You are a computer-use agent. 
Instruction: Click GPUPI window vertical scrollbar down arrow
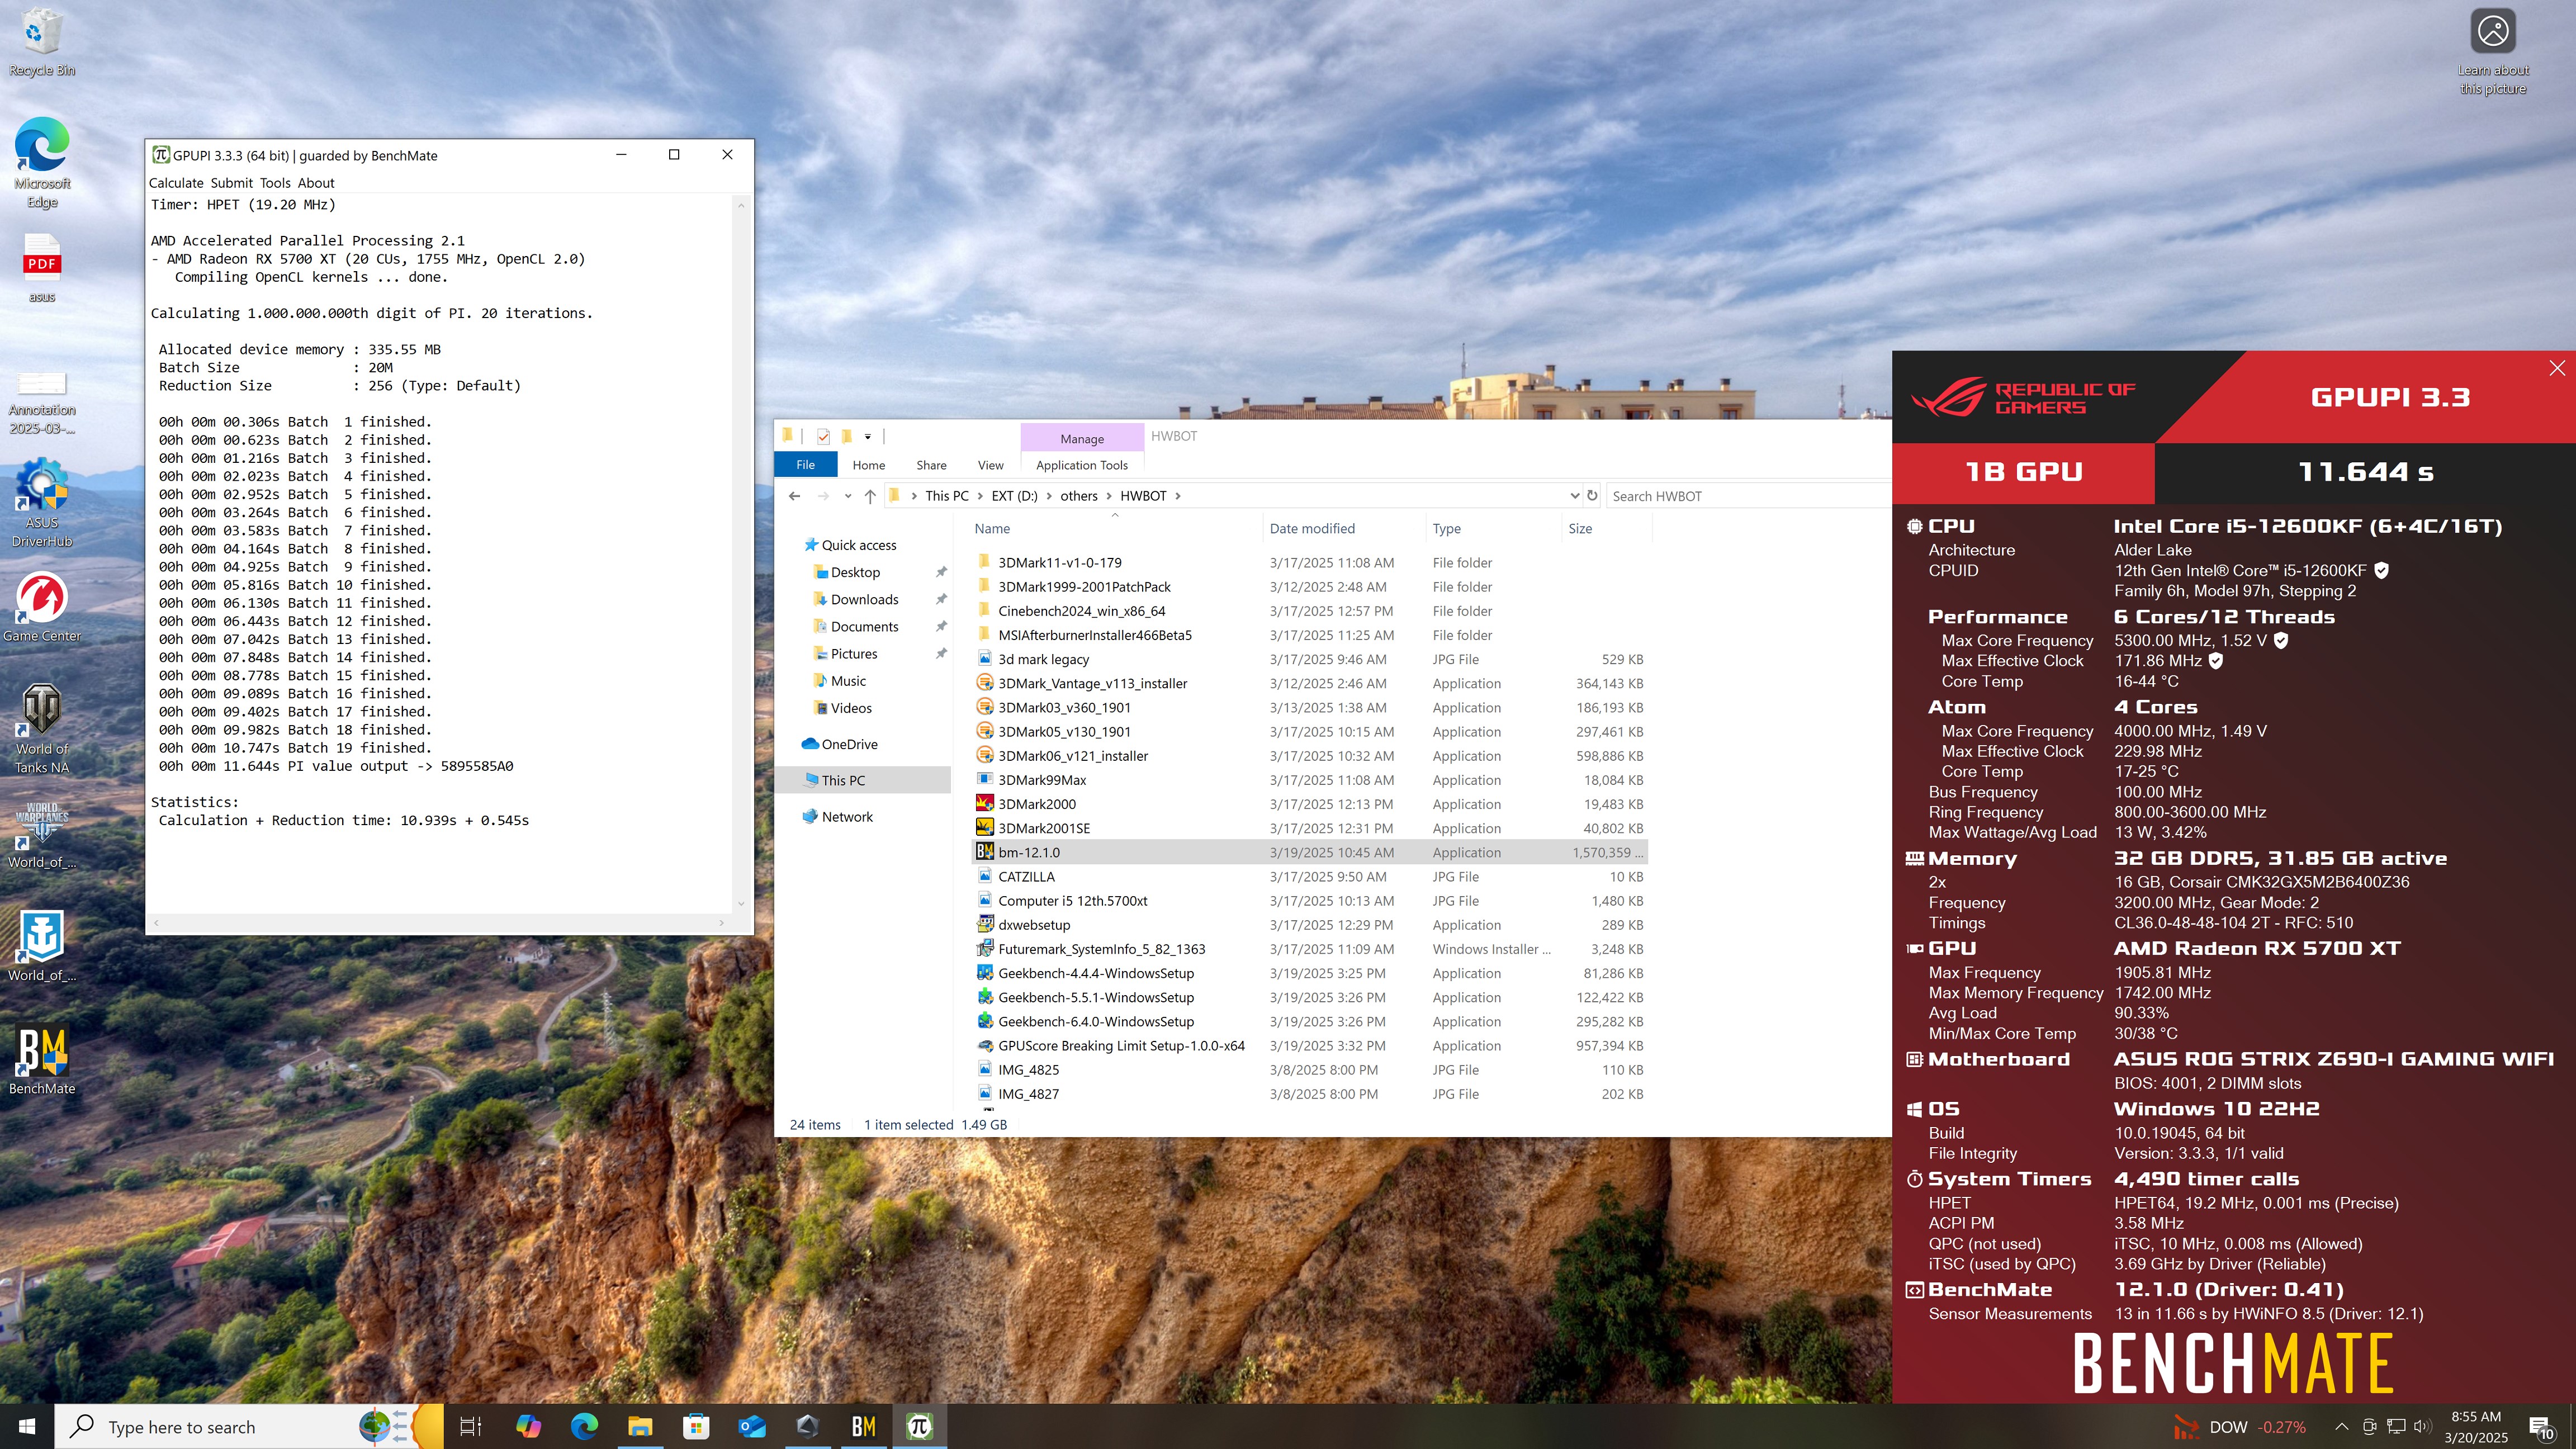pyautogui.click(x=740, y=903)
